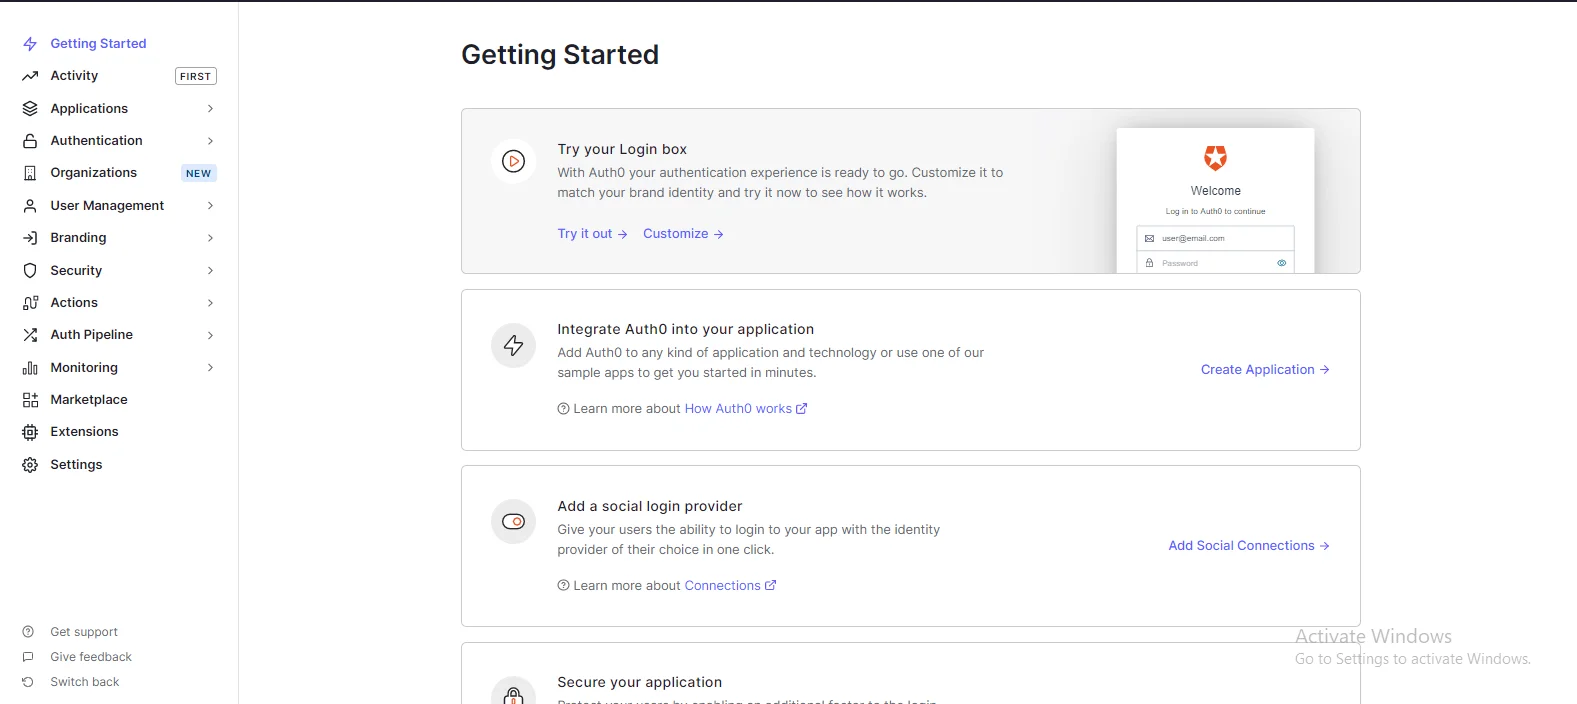Click the Create Application link
Screen dimensions: 1577x704
coord(1265,370)
